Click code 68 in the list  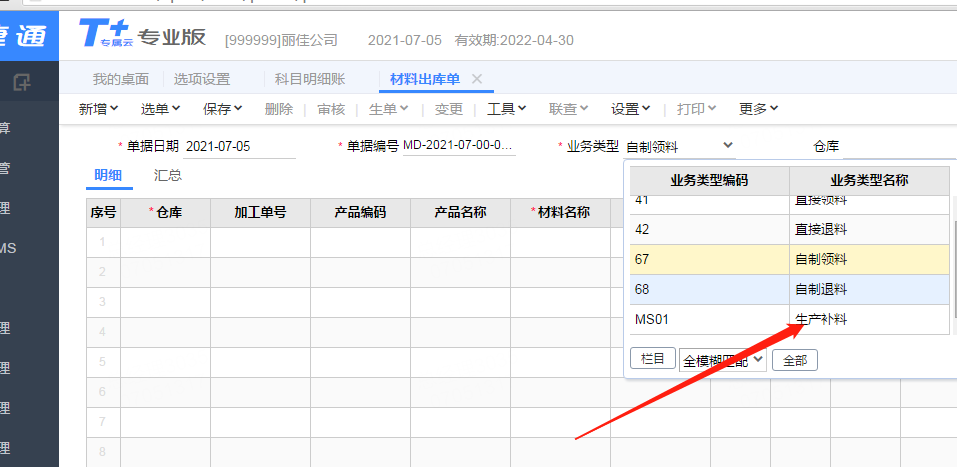(641, 289)
